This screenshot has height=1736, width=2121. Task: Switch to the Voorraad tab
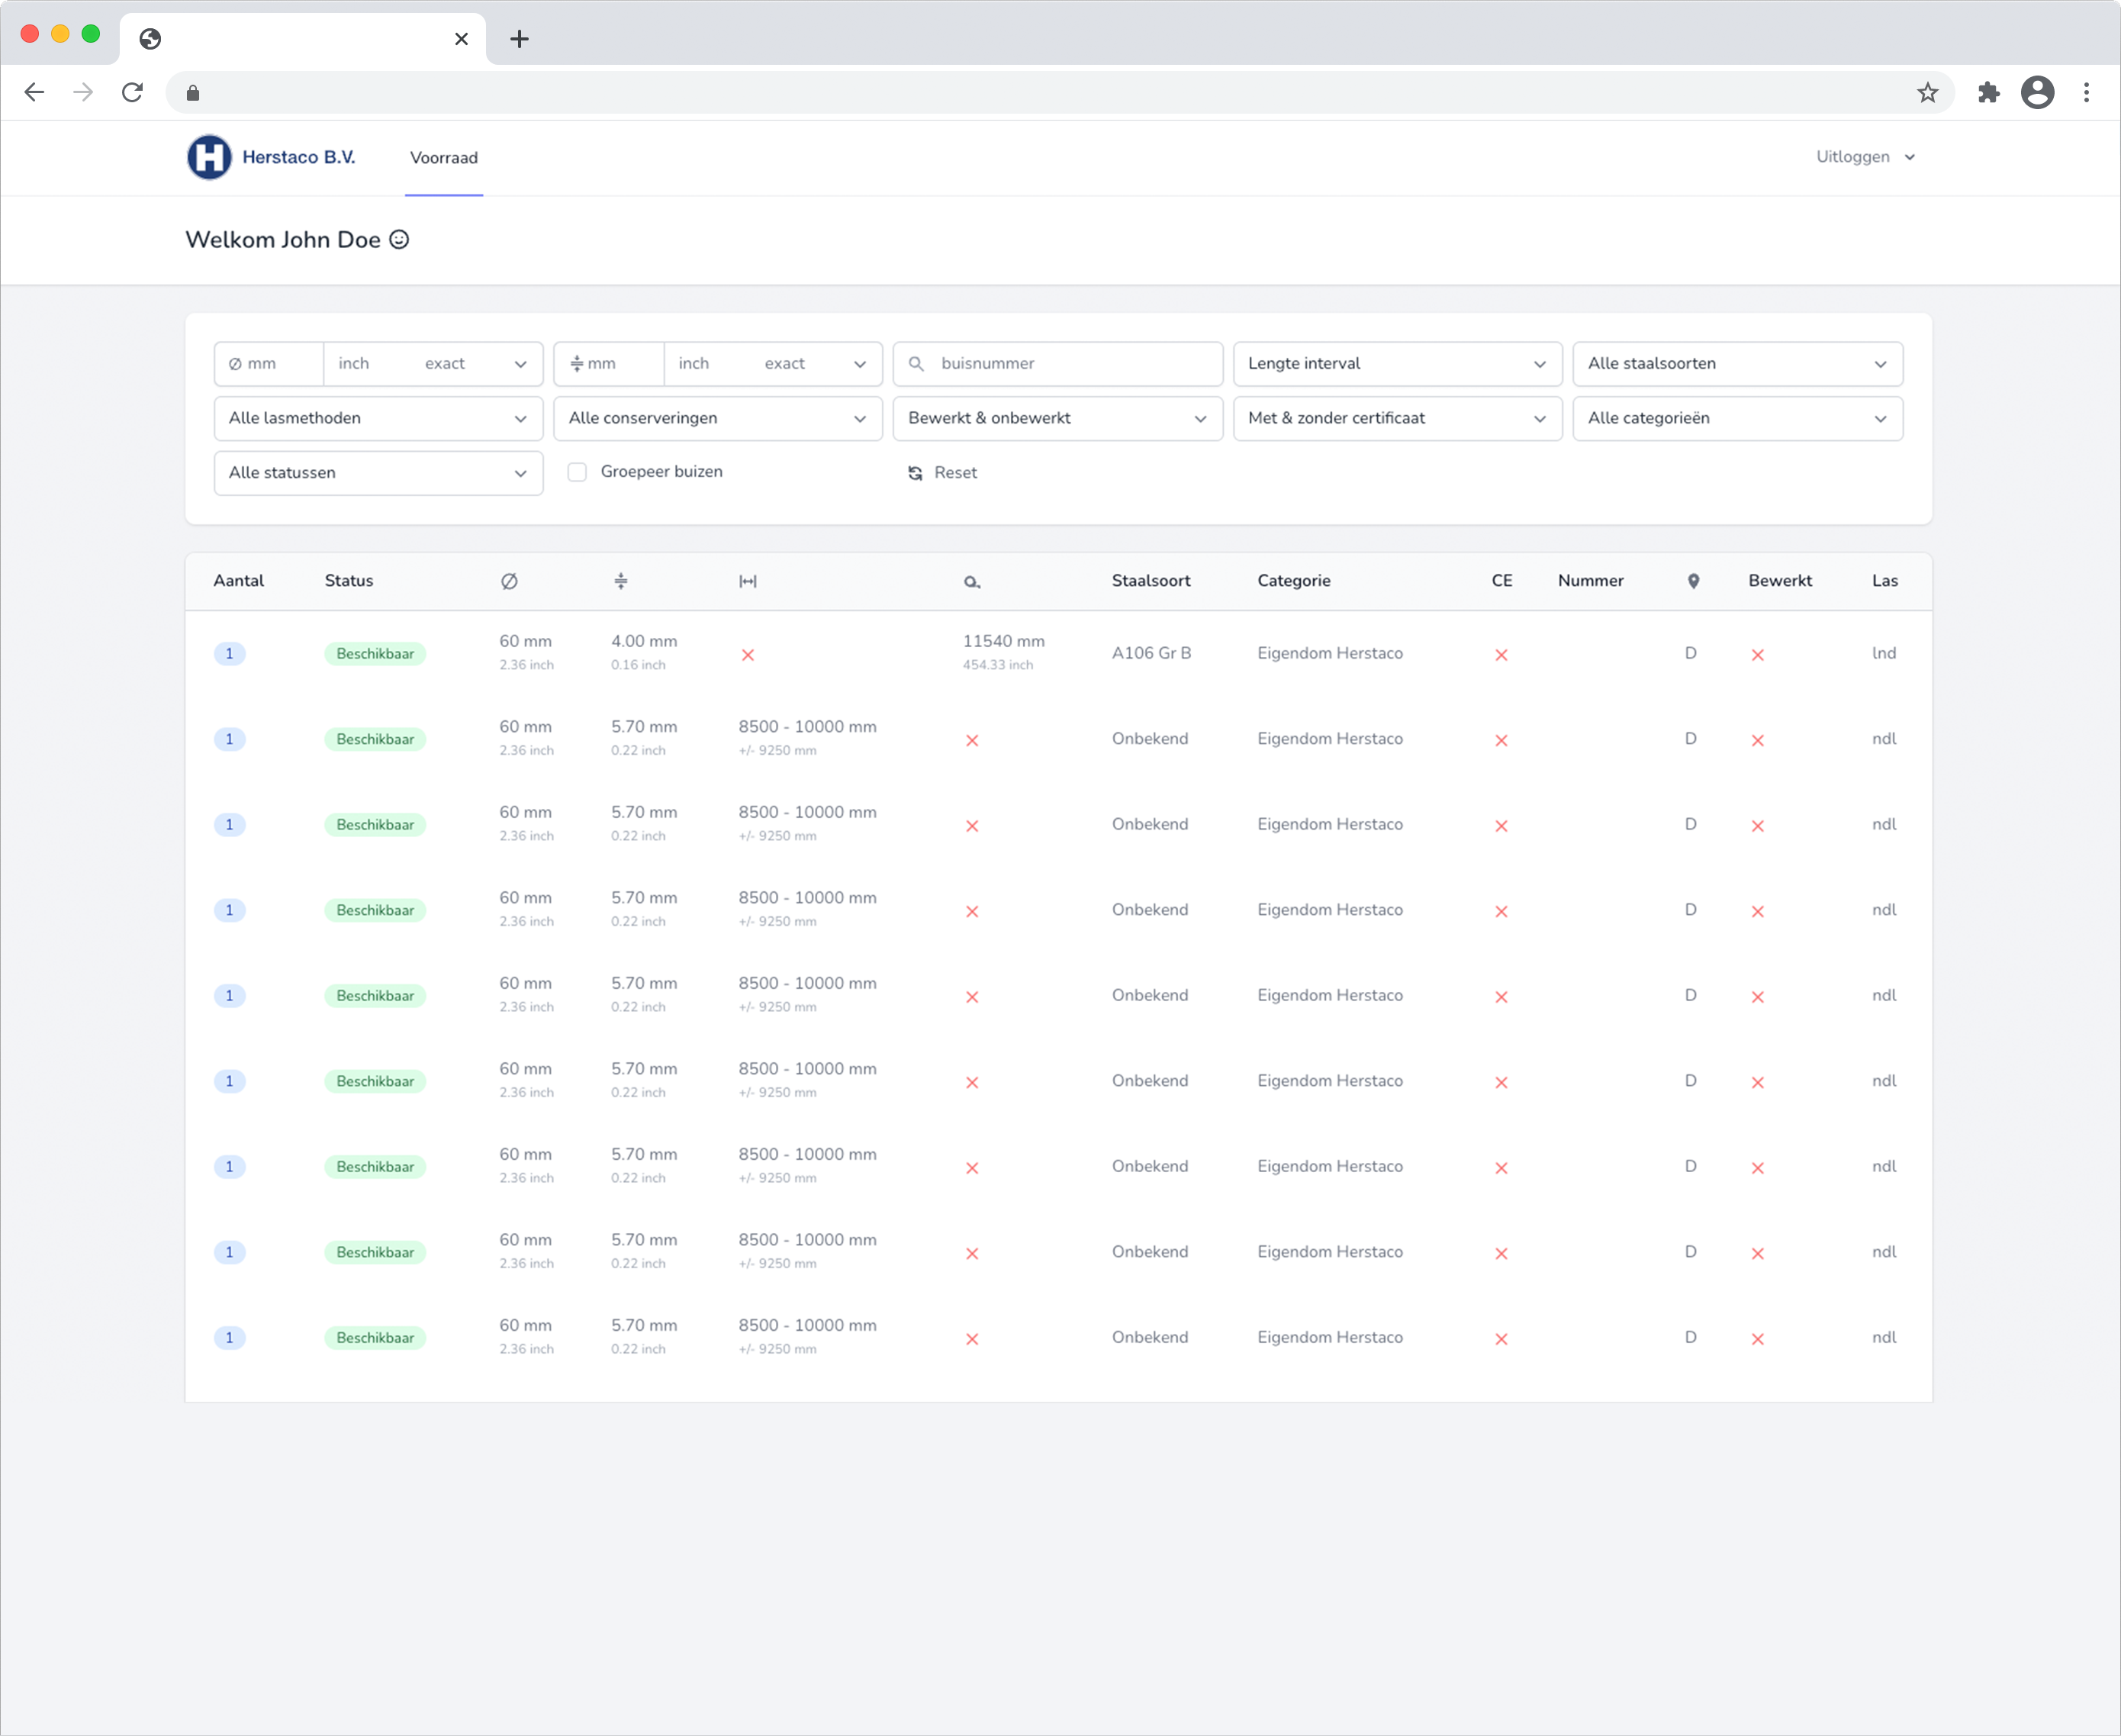coord(444,158)
